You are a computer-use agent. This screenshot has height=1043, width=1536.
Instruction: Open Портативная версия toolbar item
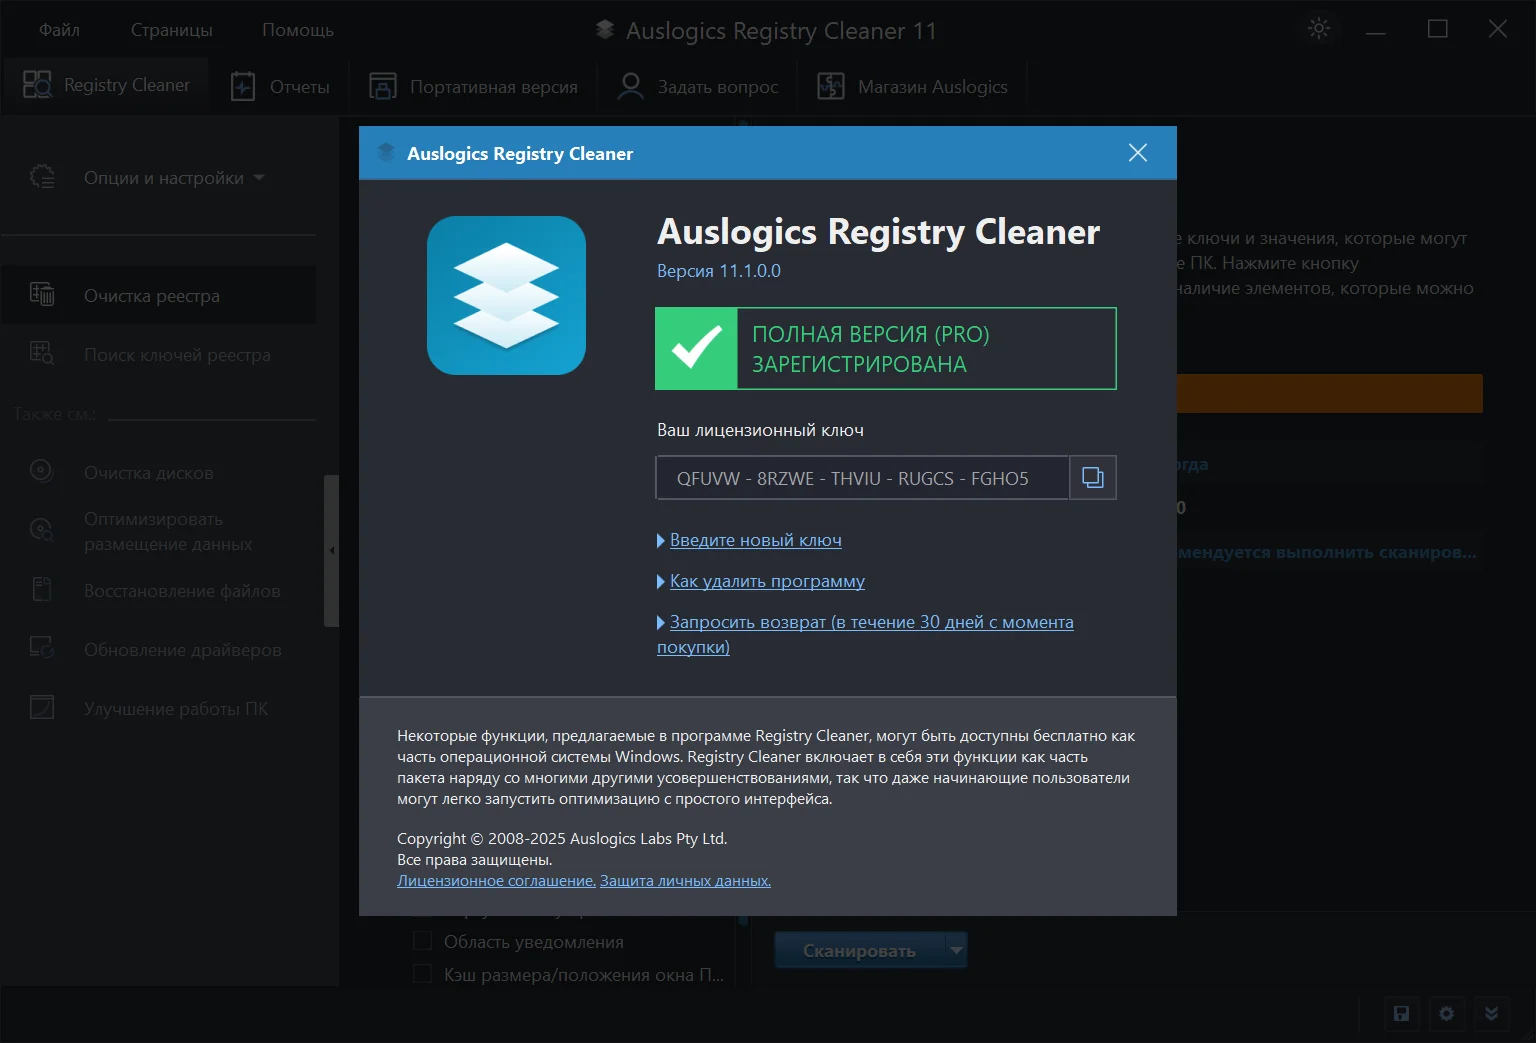point(473,87)
